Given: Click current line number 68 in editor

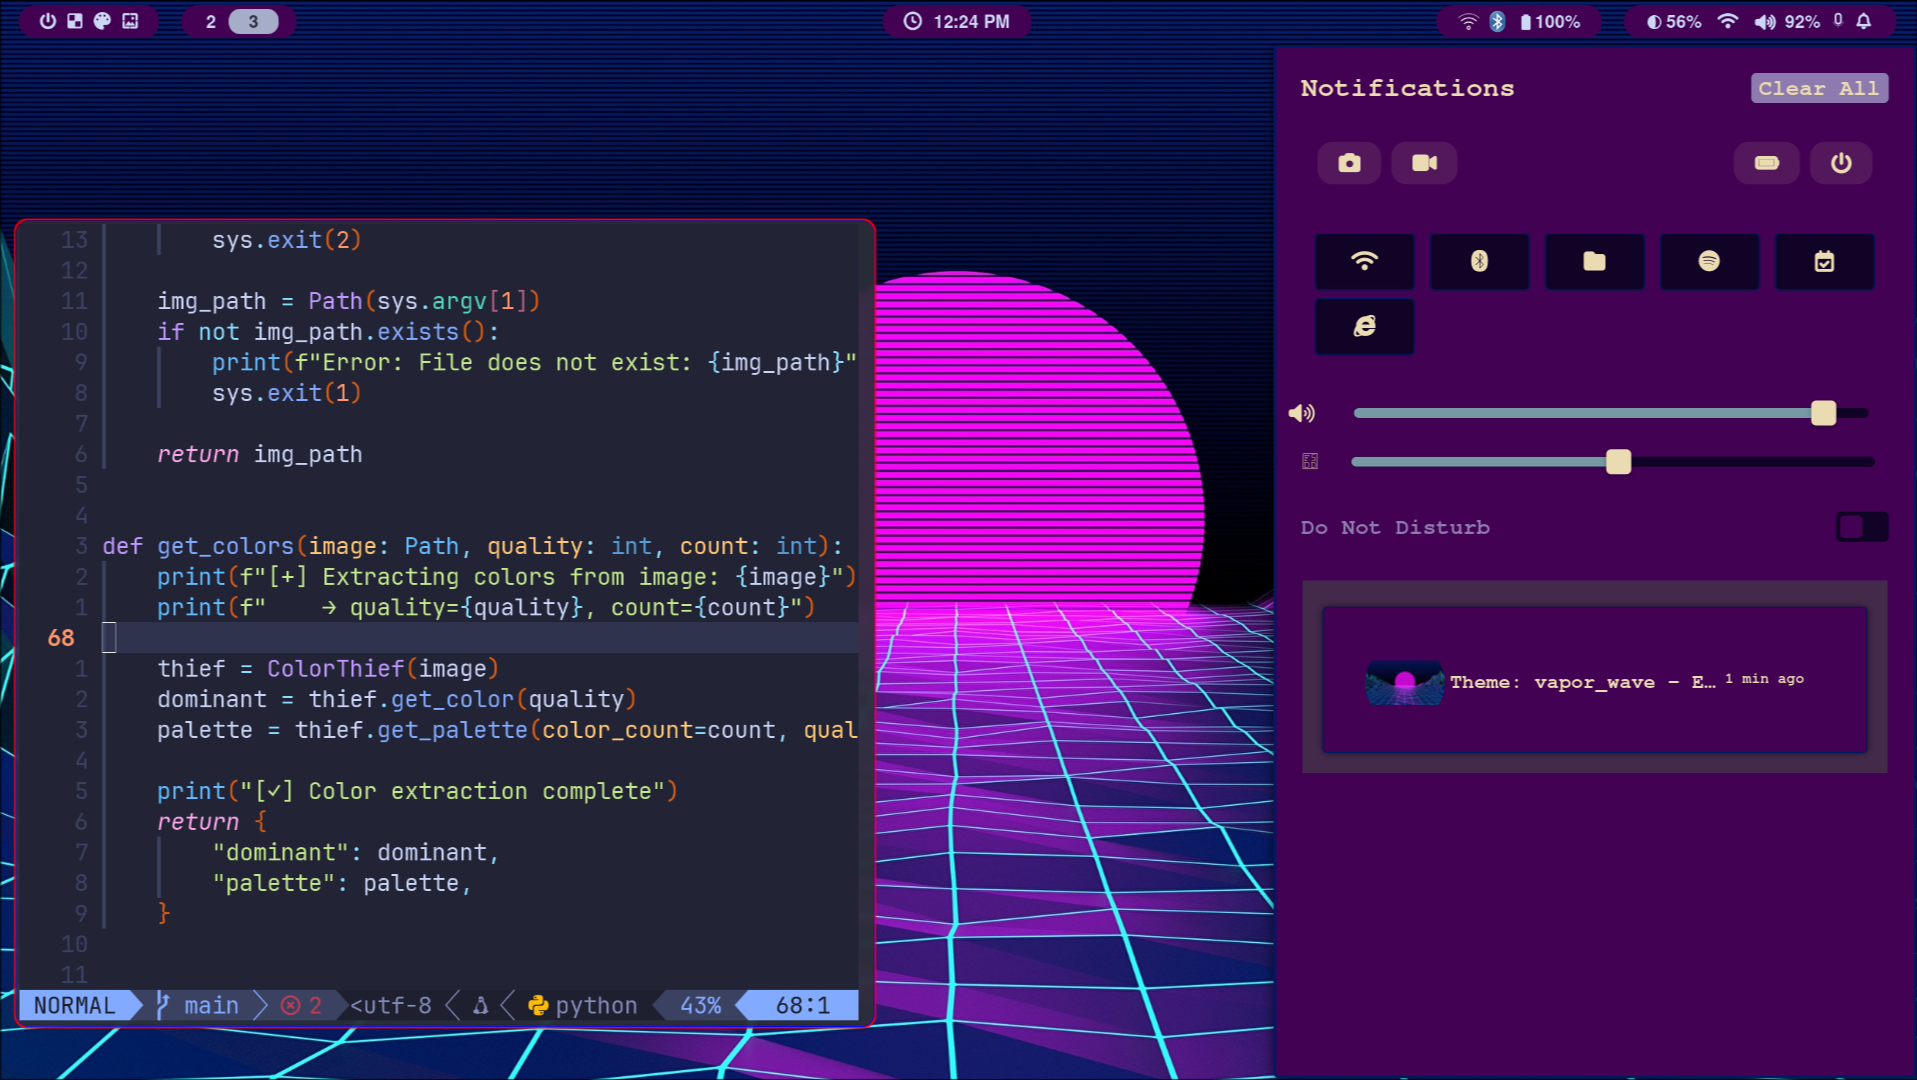Looking at the screenshot, I should click(x=61, y=638).
